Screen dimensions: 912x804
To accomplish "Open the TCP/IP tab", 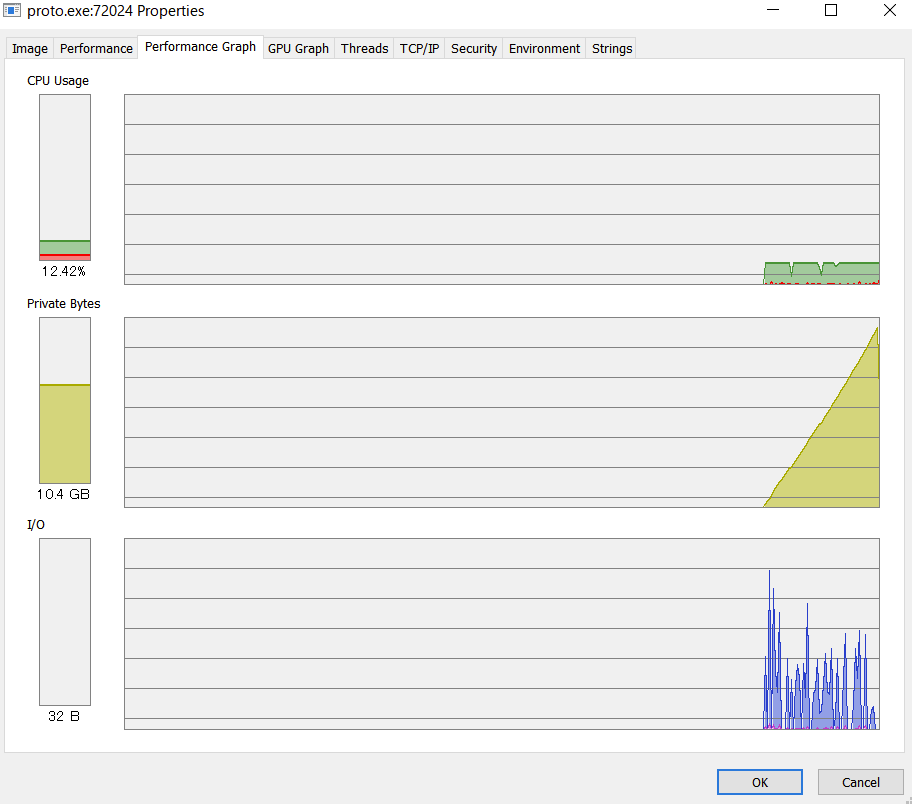I will (x=419, y=48).
